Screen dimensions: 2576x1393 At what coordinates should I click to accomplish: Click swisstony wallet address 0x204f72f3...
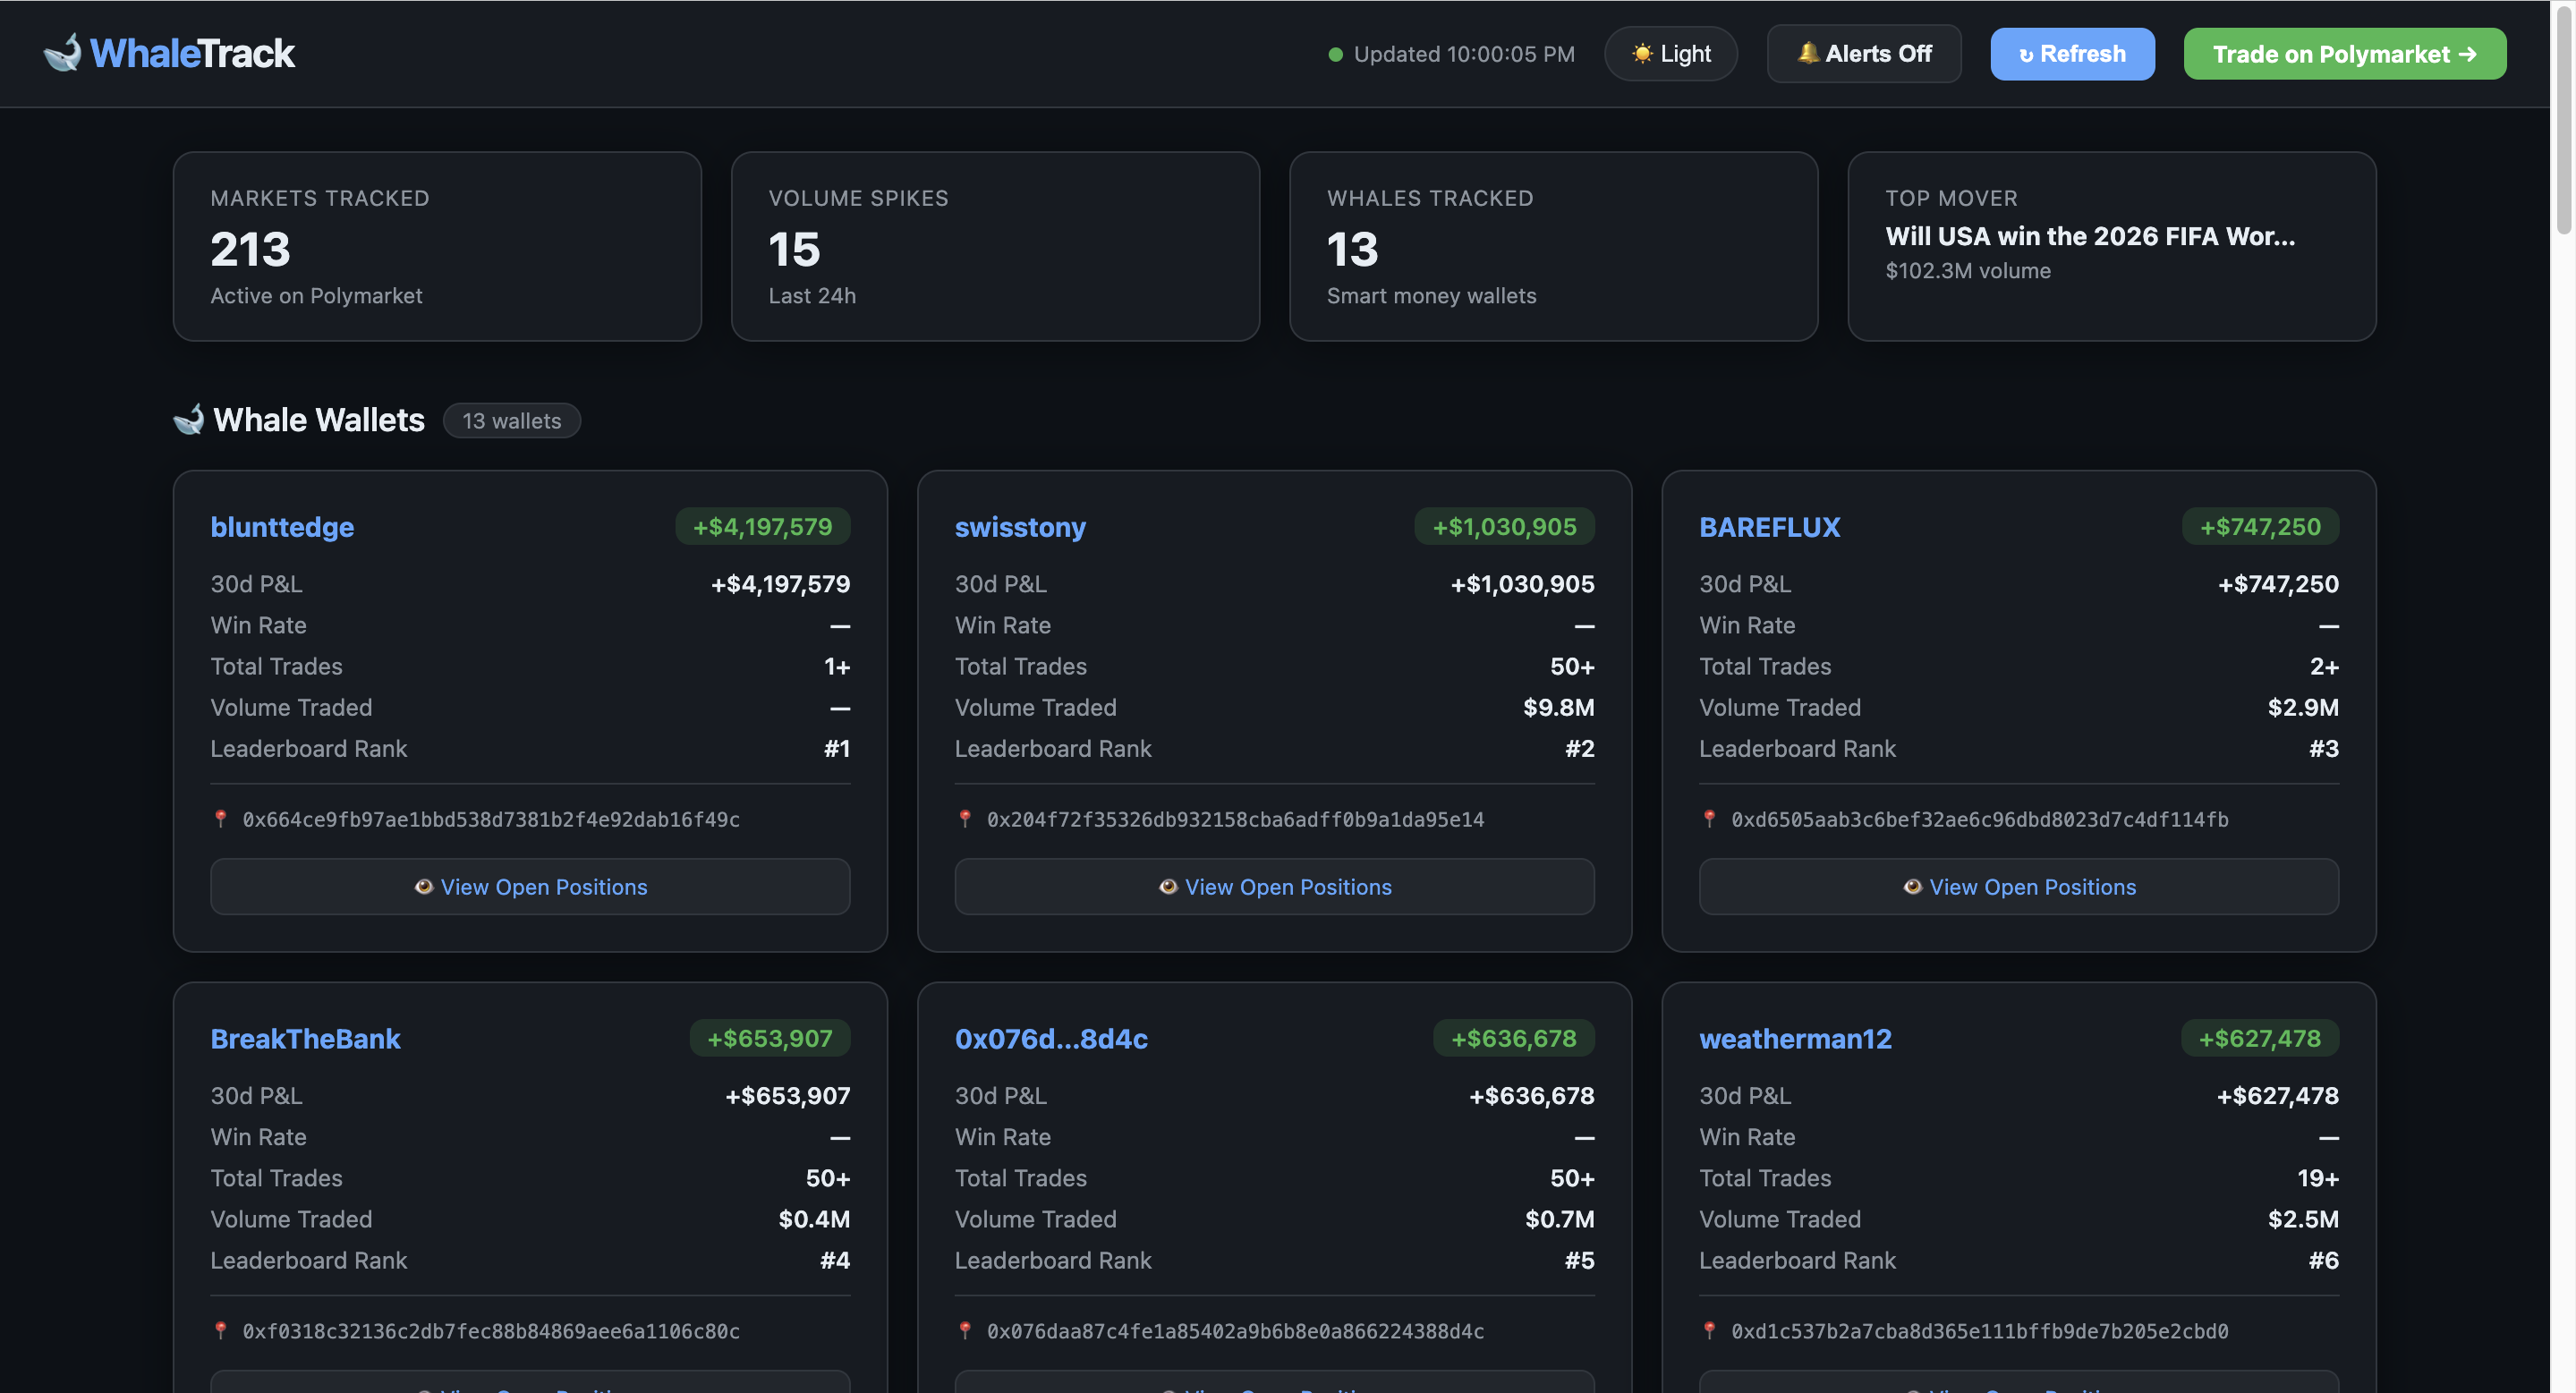pos(1235,819)
